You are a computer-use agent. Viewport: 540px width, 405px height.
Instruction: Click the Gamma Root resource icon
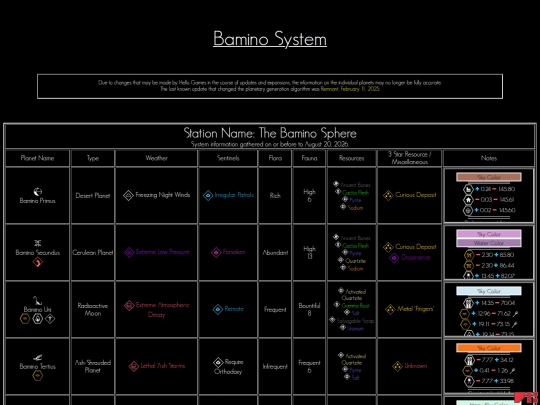[x=337, y=305]
